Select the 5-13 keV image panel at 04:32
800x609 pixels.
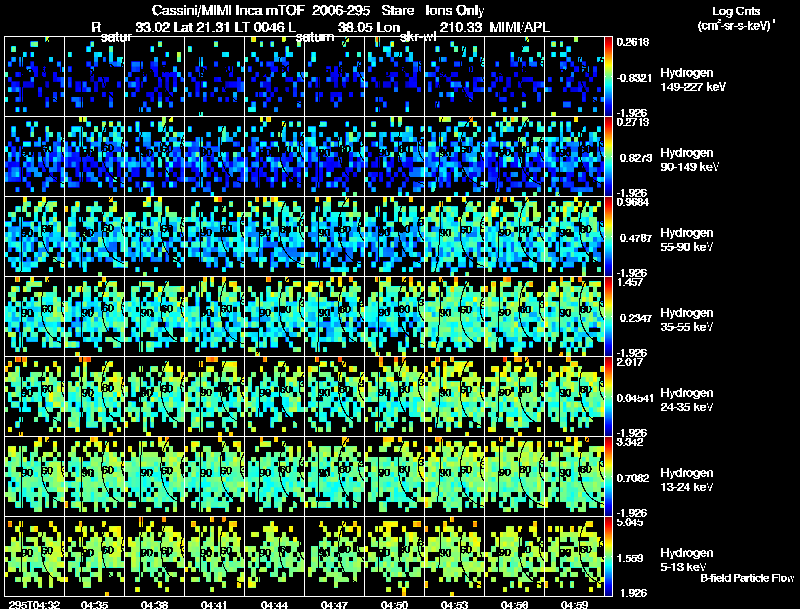coord(35,556)
